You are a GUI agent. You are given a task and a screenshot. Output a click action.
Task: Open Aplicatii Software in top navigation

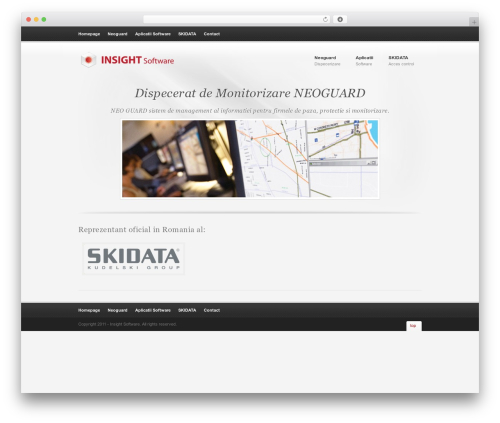(x=153, y=34)
